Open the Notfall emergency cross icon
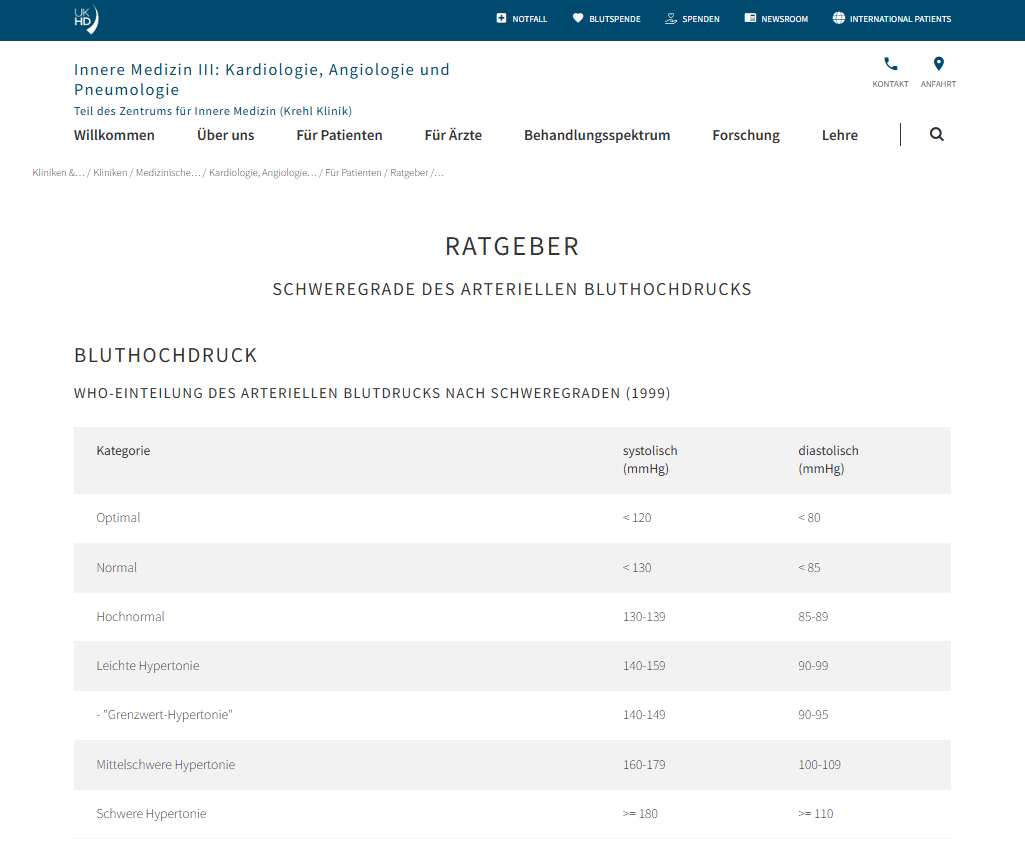Viewport: 1025px width, 857px height. click(501, 18)
